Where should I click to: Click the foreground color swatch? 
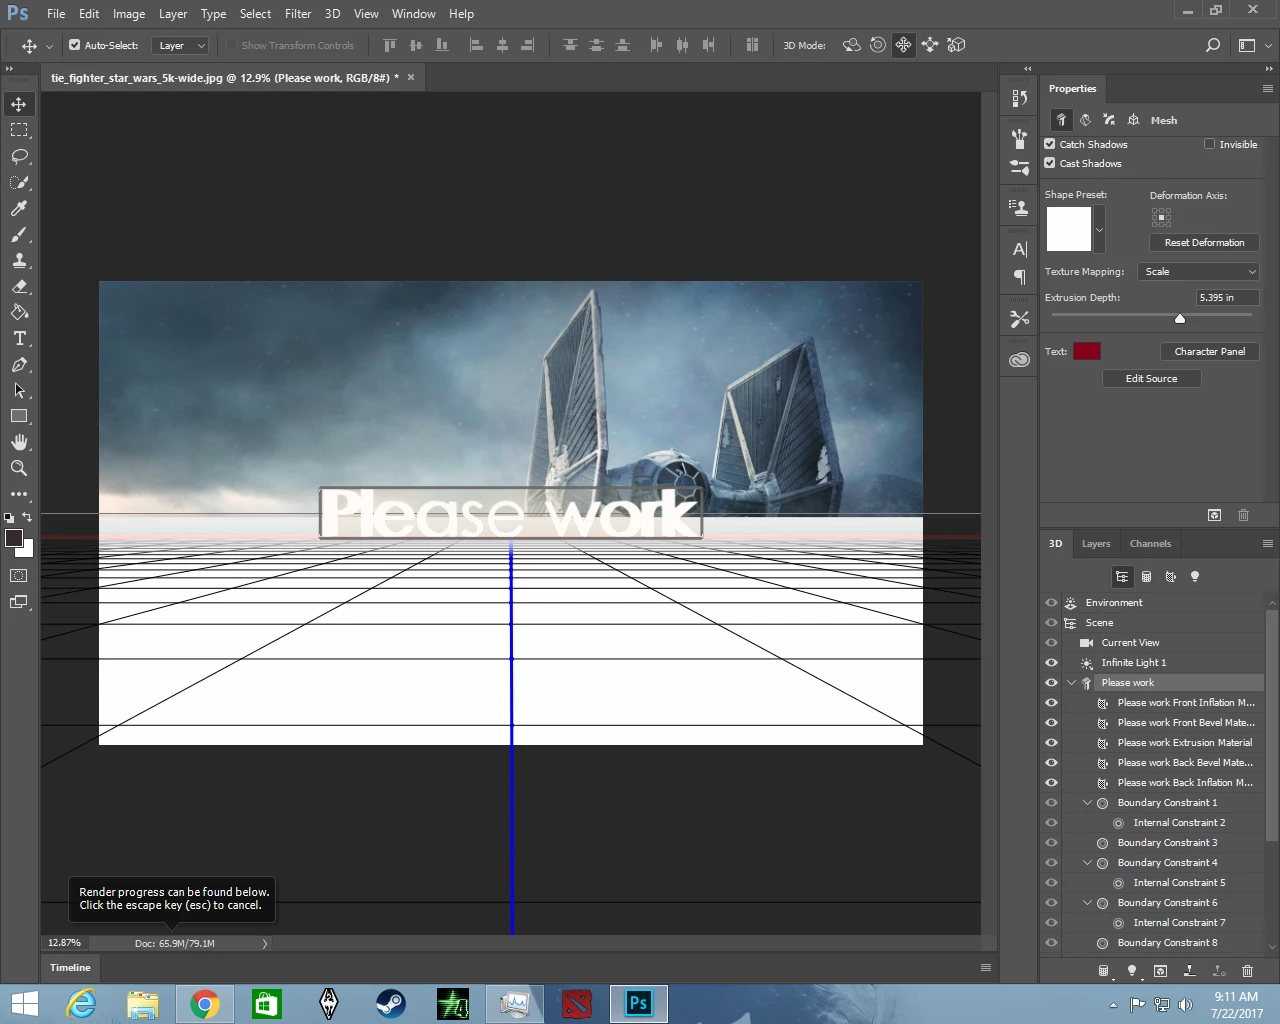point(14,539)
